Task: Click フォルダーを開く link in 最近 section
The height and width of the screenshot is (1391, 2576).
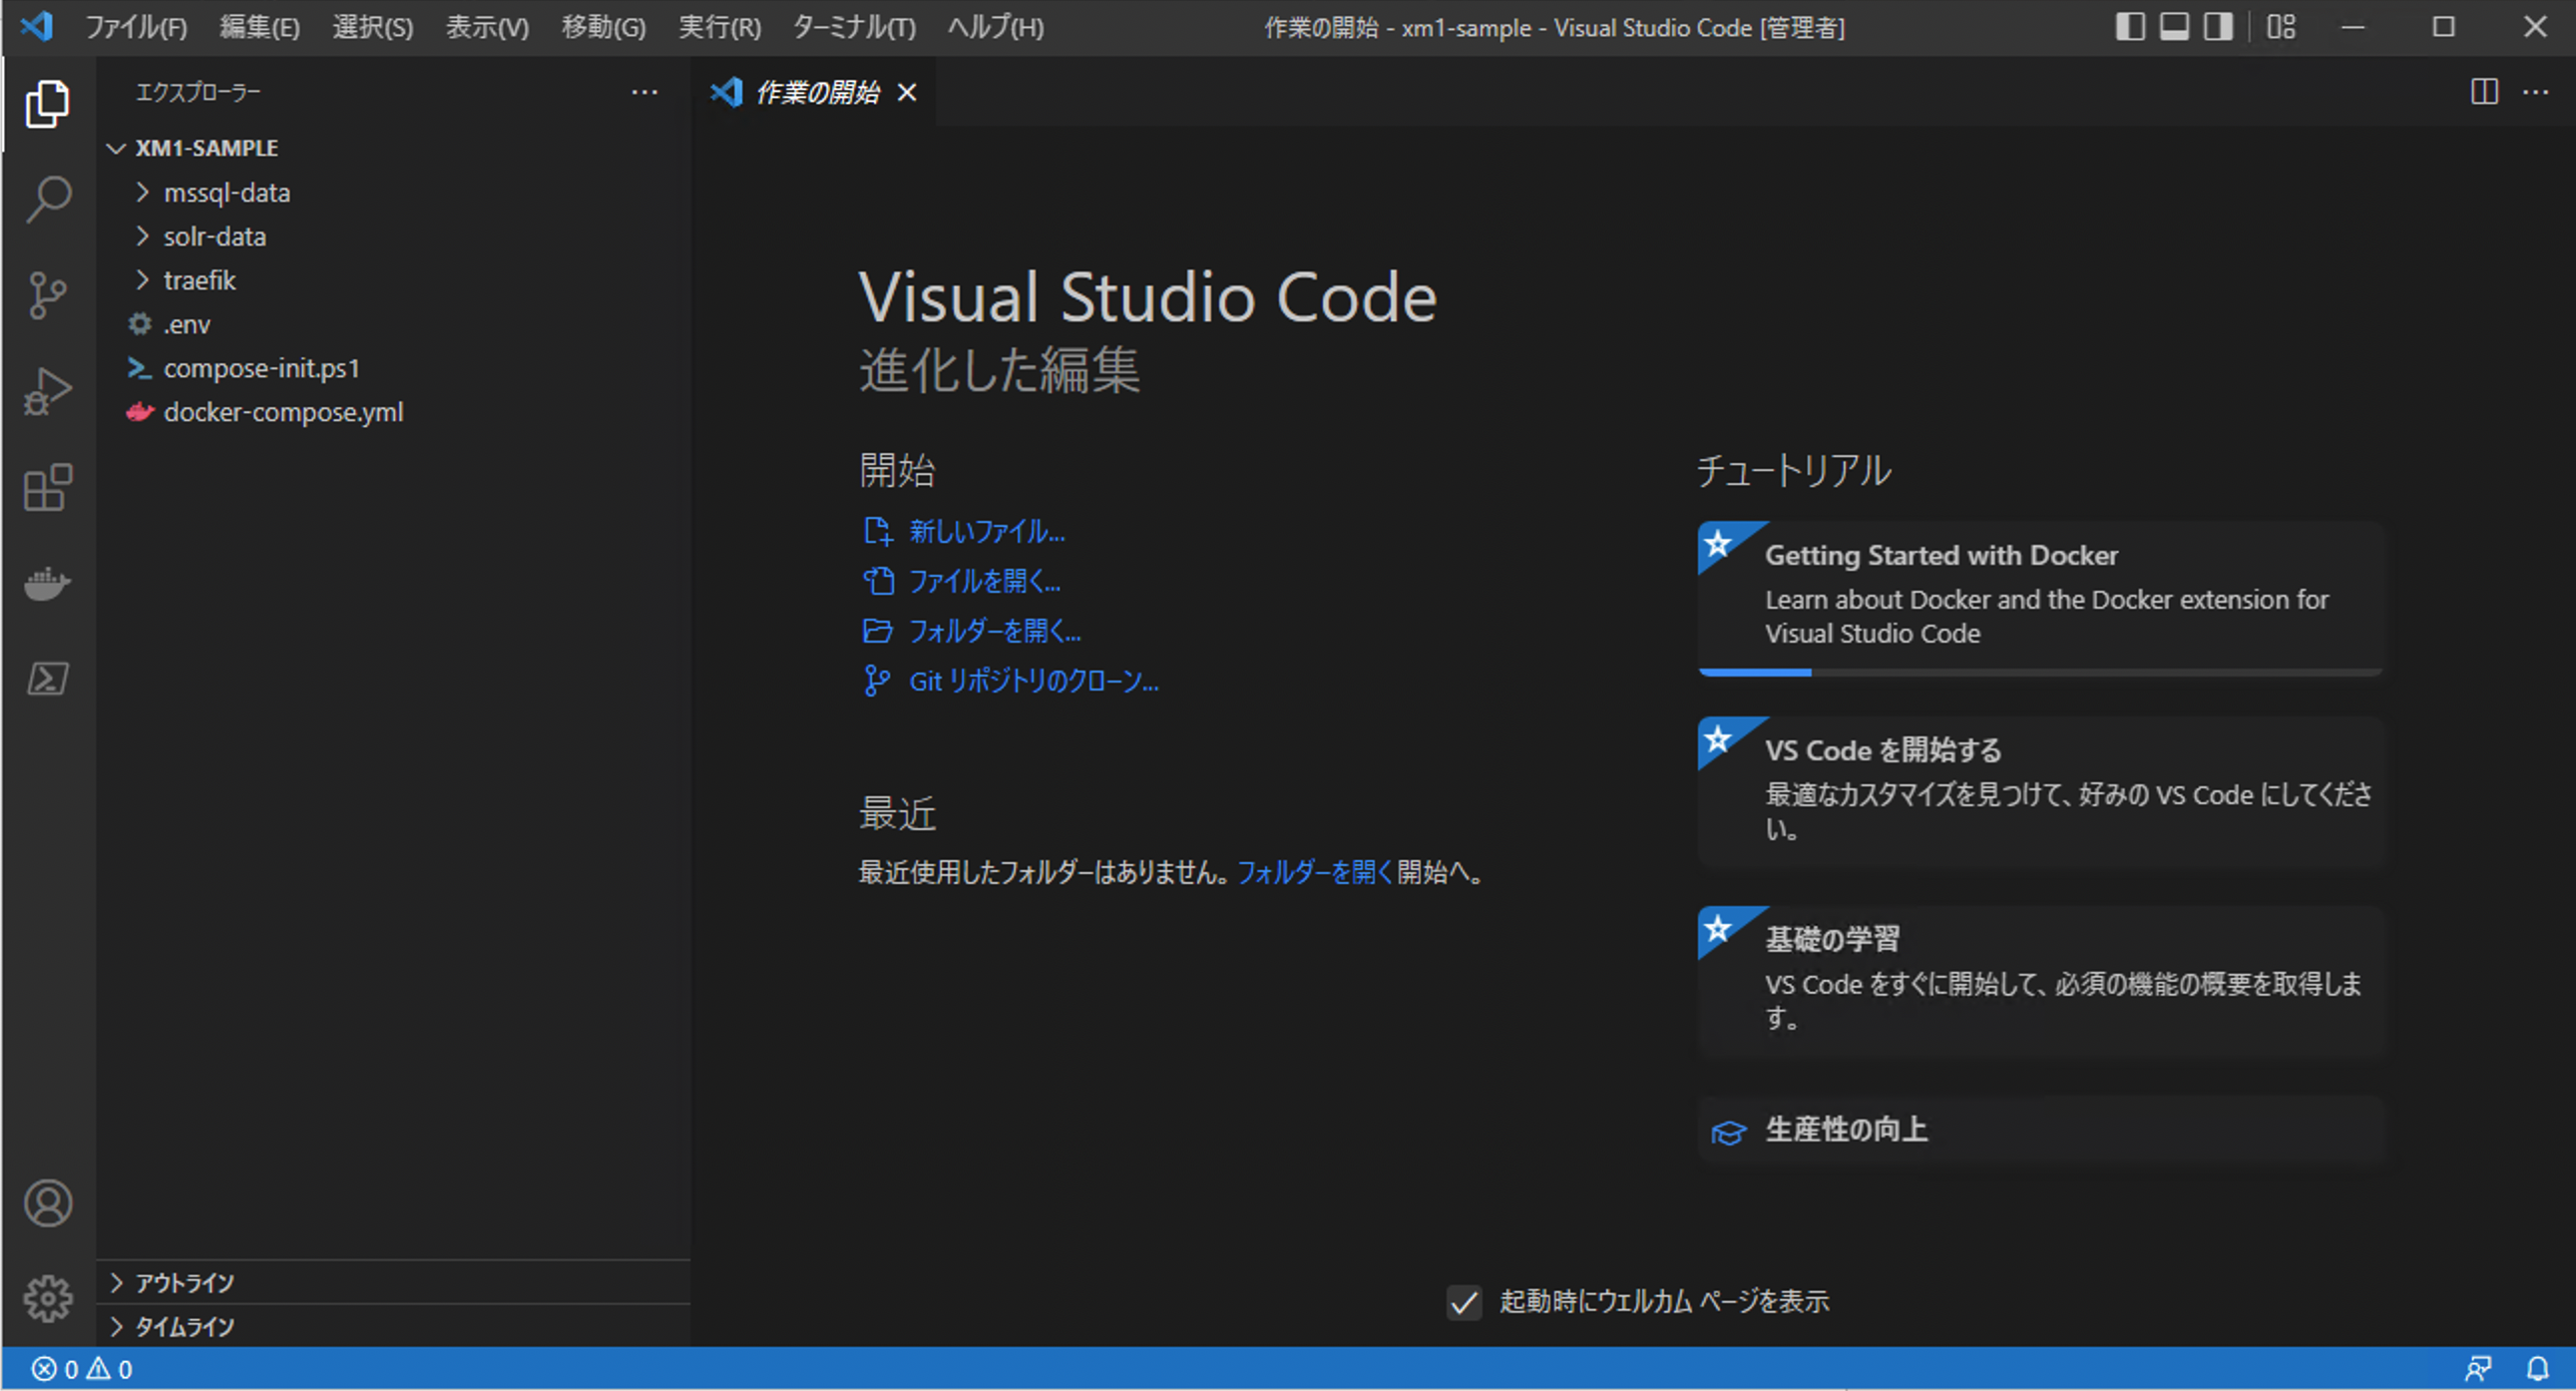Action: tap(1302, 874)
